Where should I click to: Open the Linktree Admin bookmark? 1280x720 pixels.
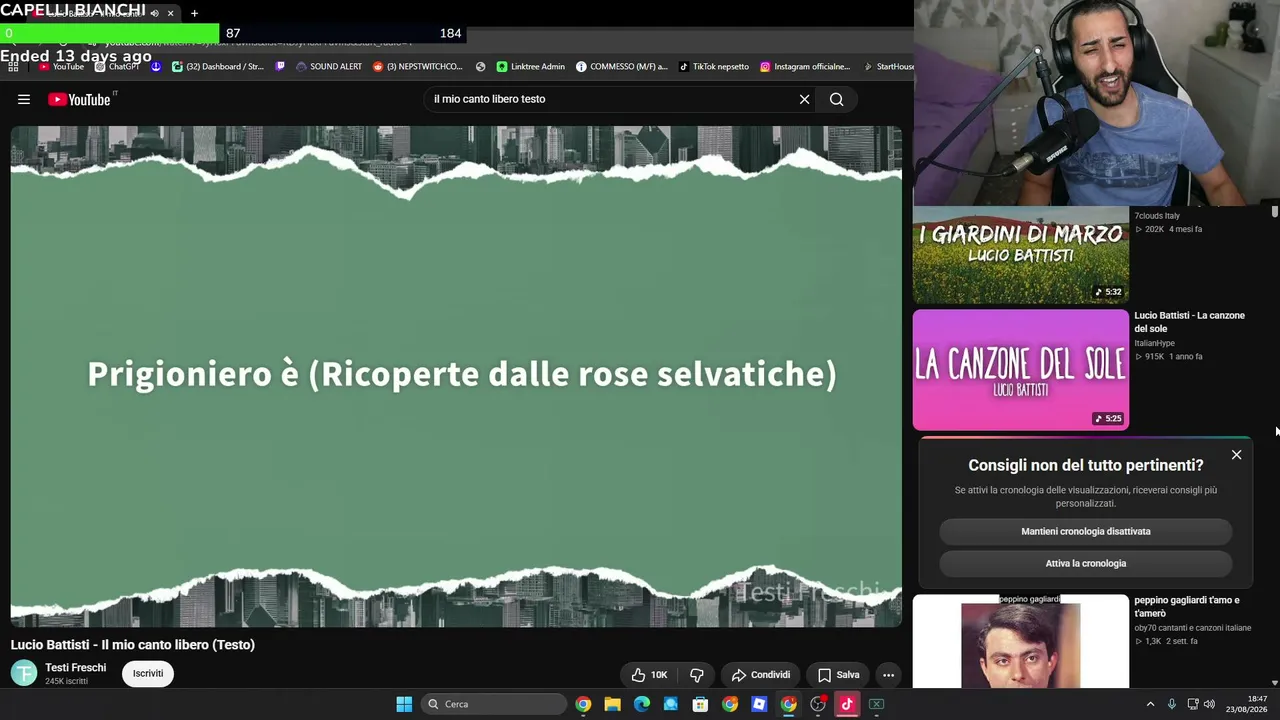coord(530,67)
